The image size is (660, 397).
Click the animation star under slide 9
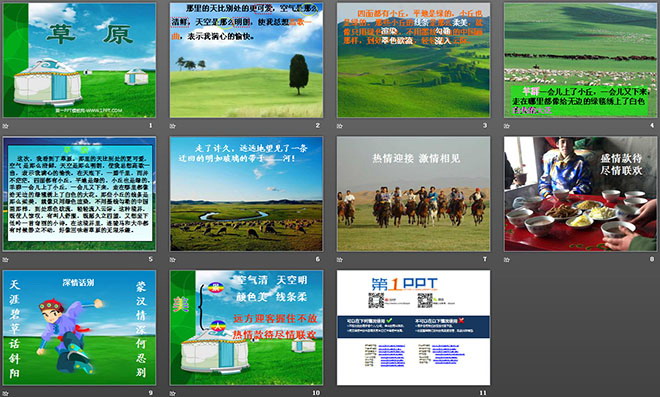(5, 393)
